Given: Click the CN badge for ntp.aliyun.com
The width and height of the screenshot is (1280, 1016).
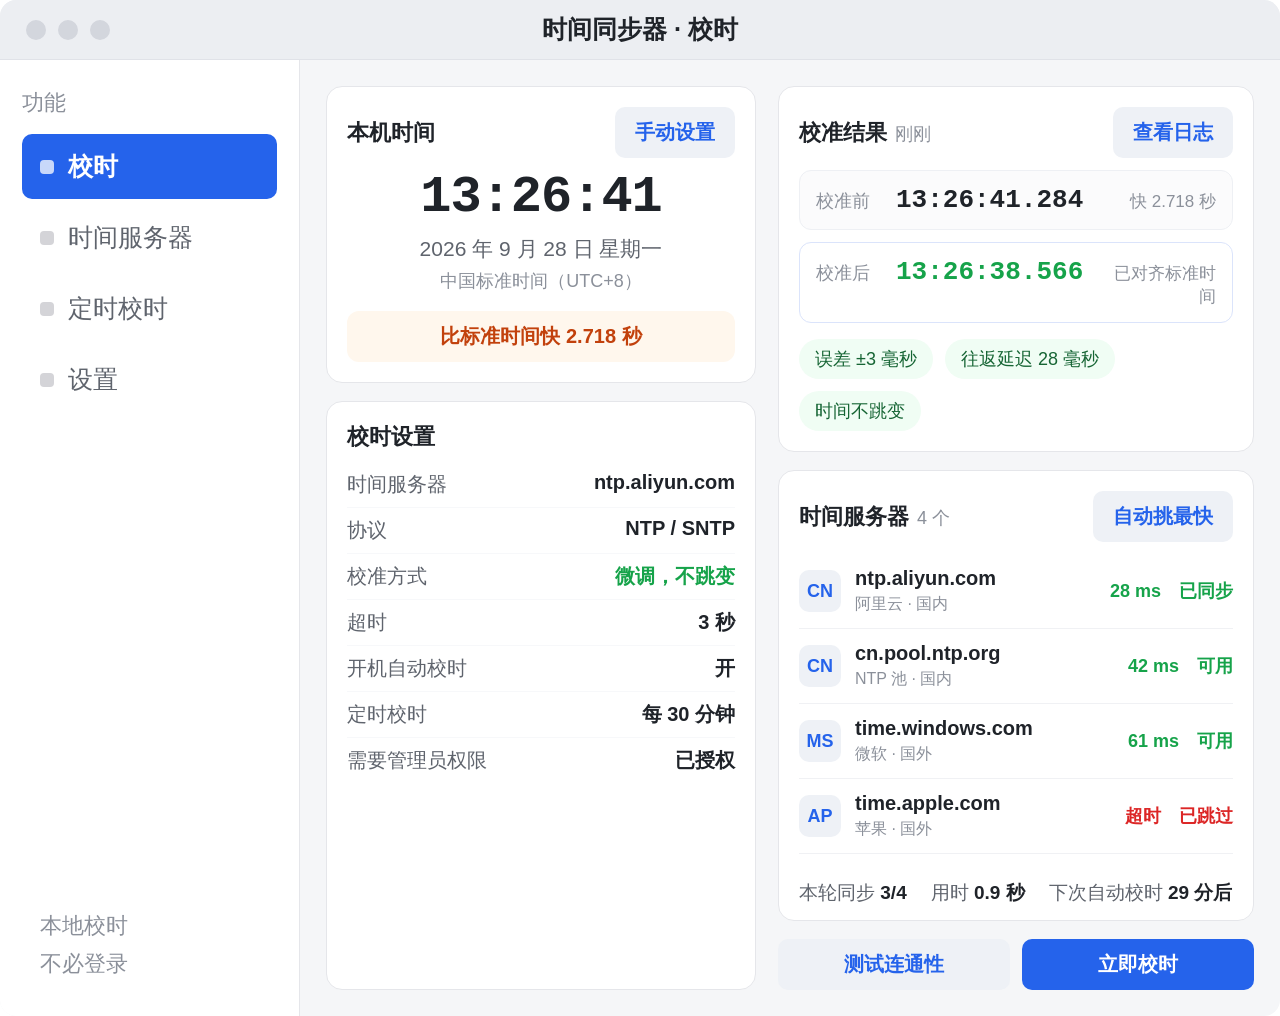Looking at the screenshot, I should tap(820, 591).
